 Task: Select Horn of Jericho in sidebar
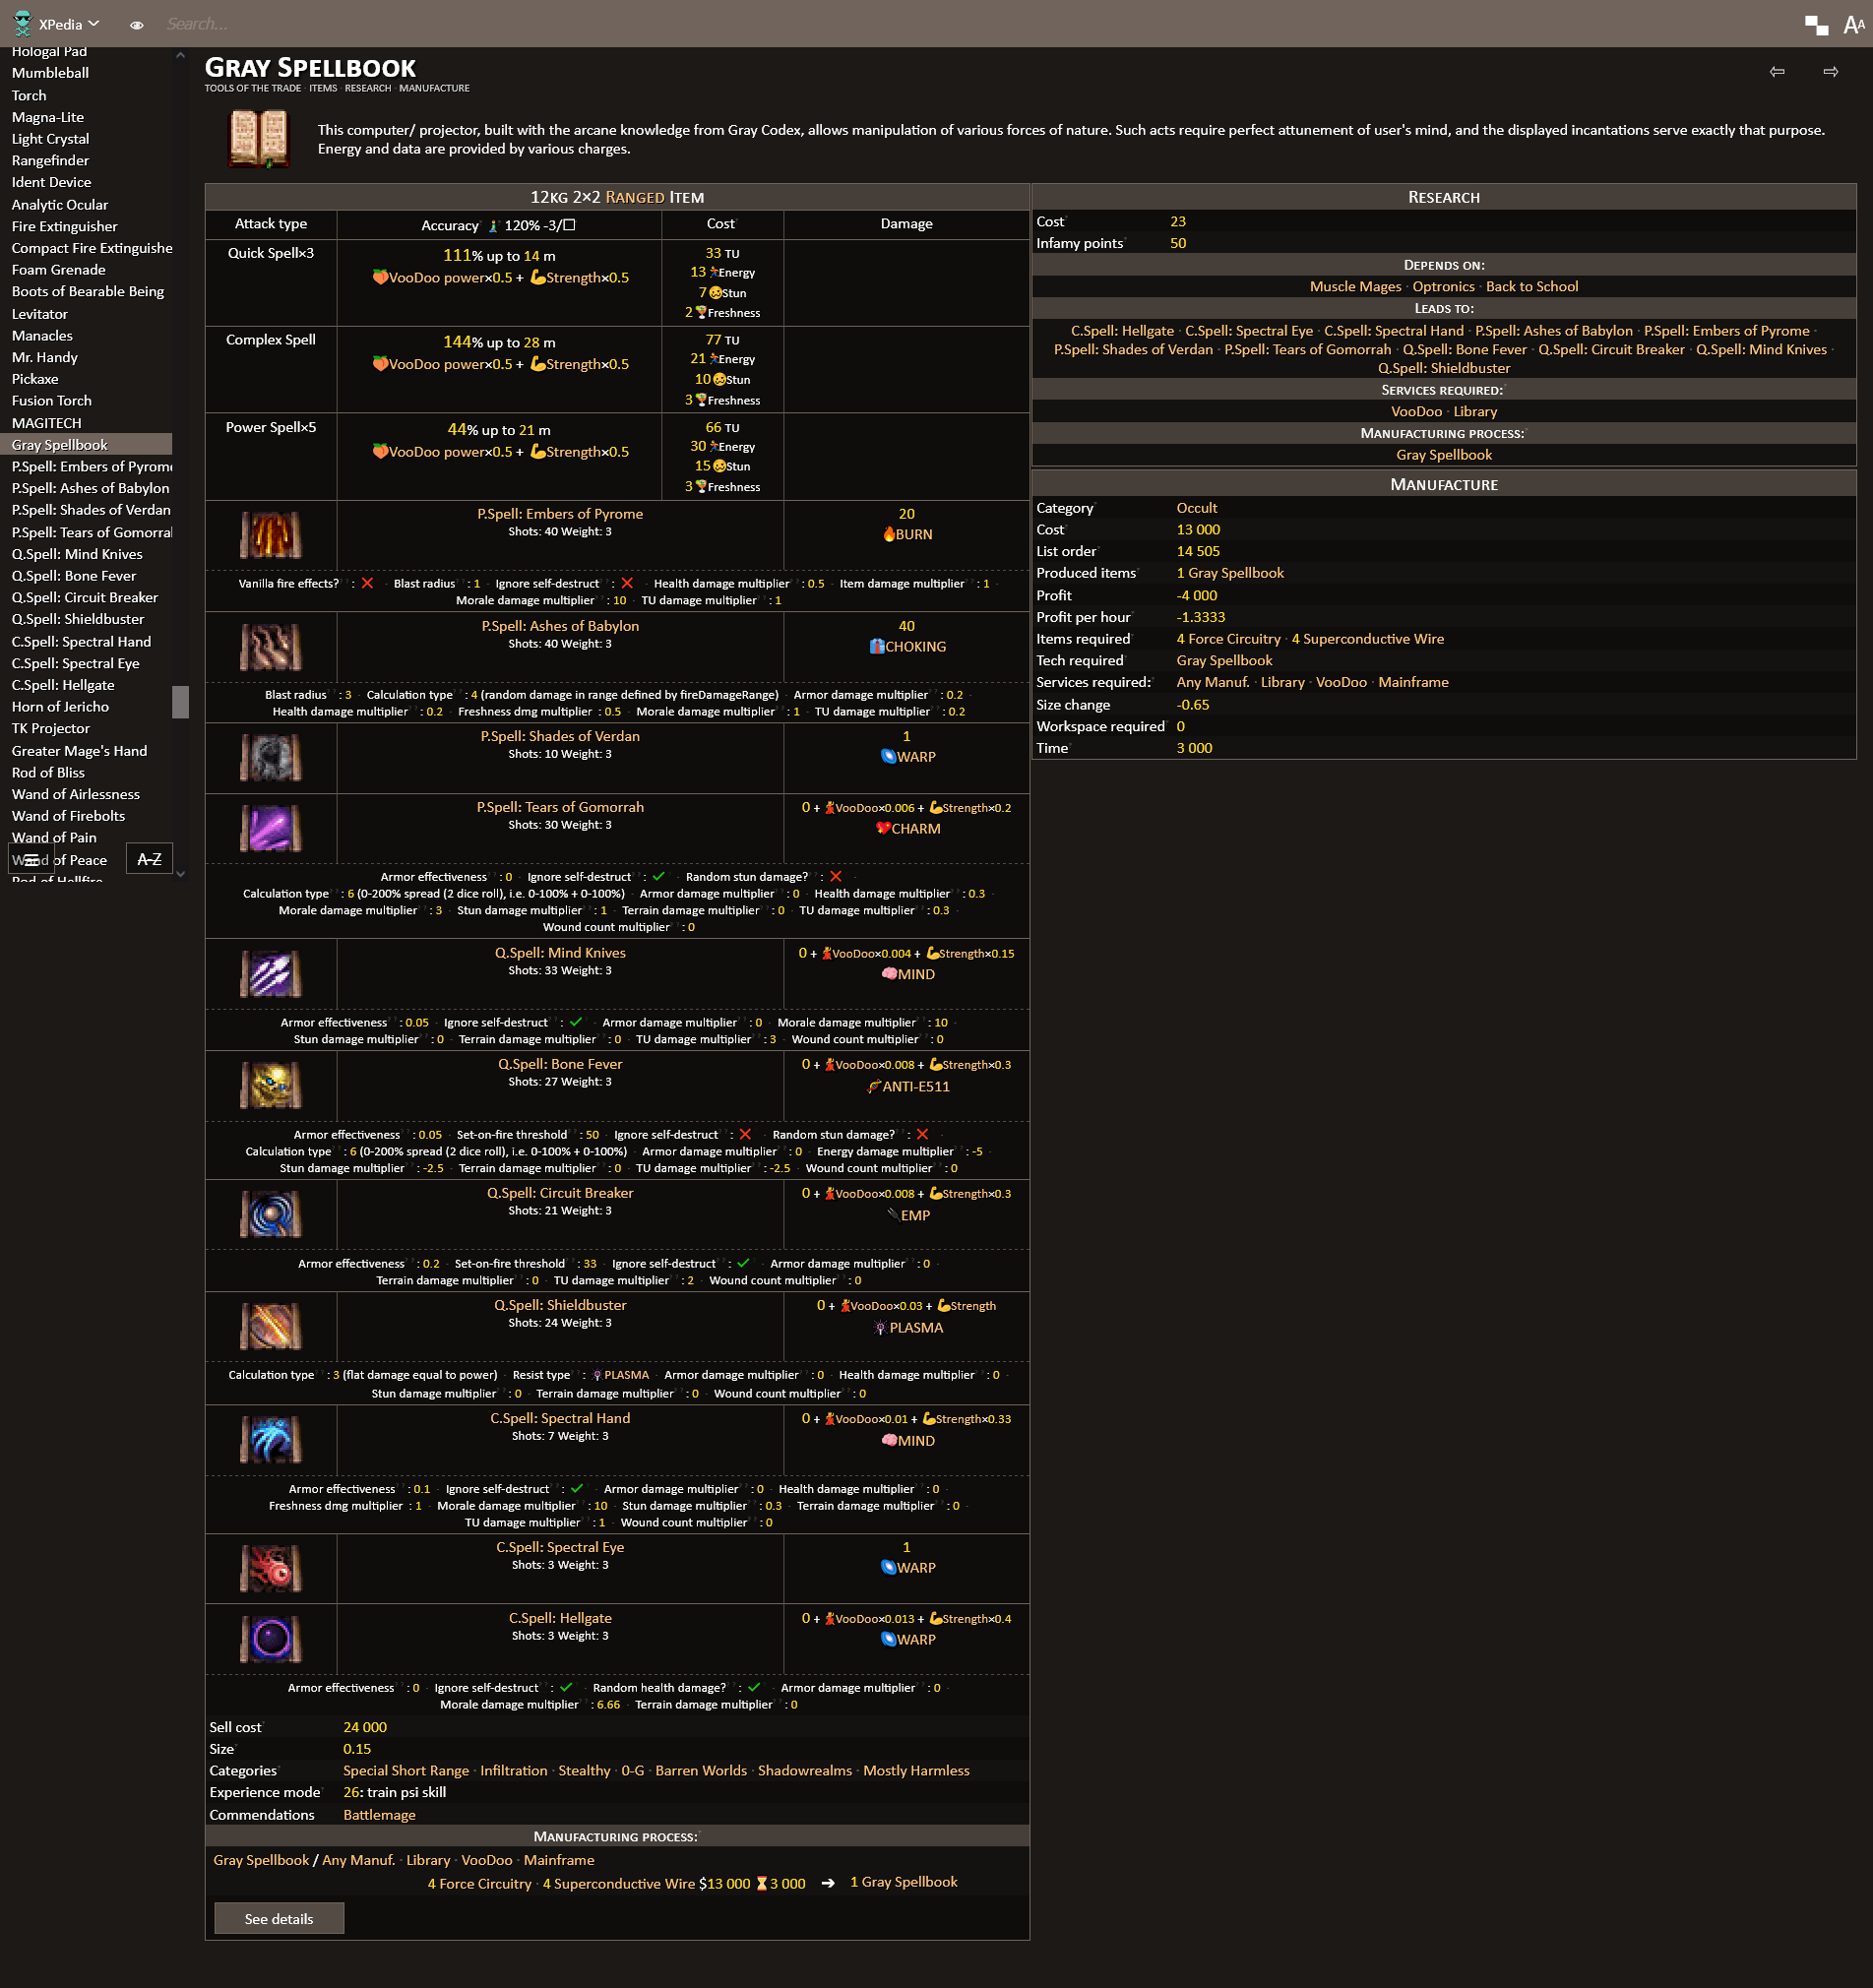pos(60,706)
